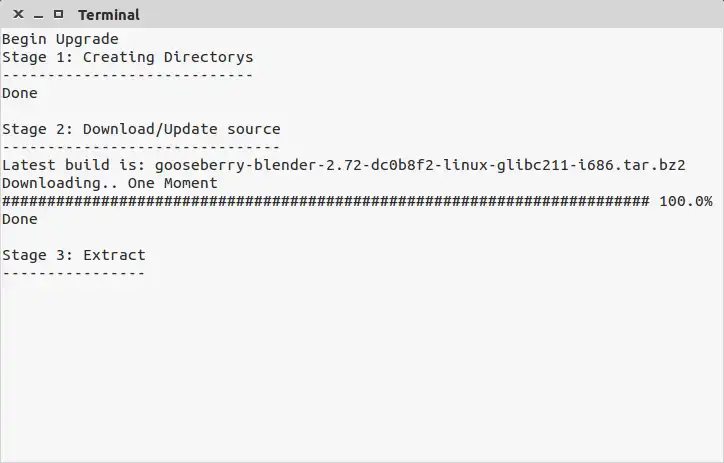Maximize the Terminal window
This screenshot has height=463, width=724.
pos(58,14)
